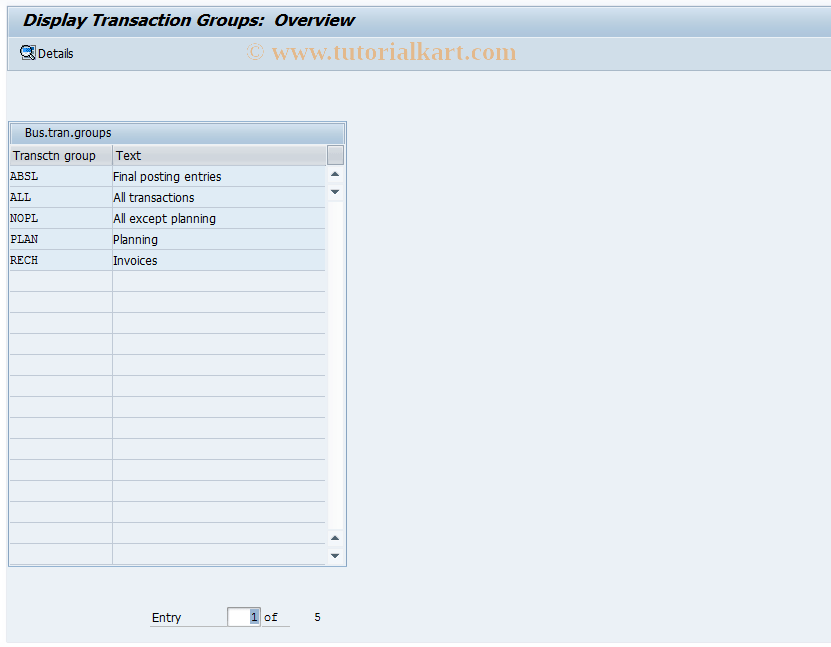Click the Entry label

[x=165, y=618]
